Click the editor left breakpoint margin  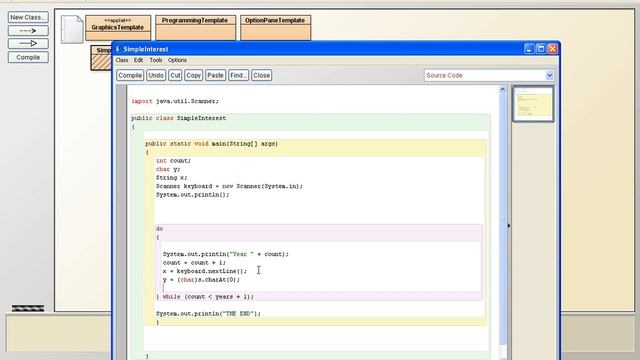tap(121, 222)
